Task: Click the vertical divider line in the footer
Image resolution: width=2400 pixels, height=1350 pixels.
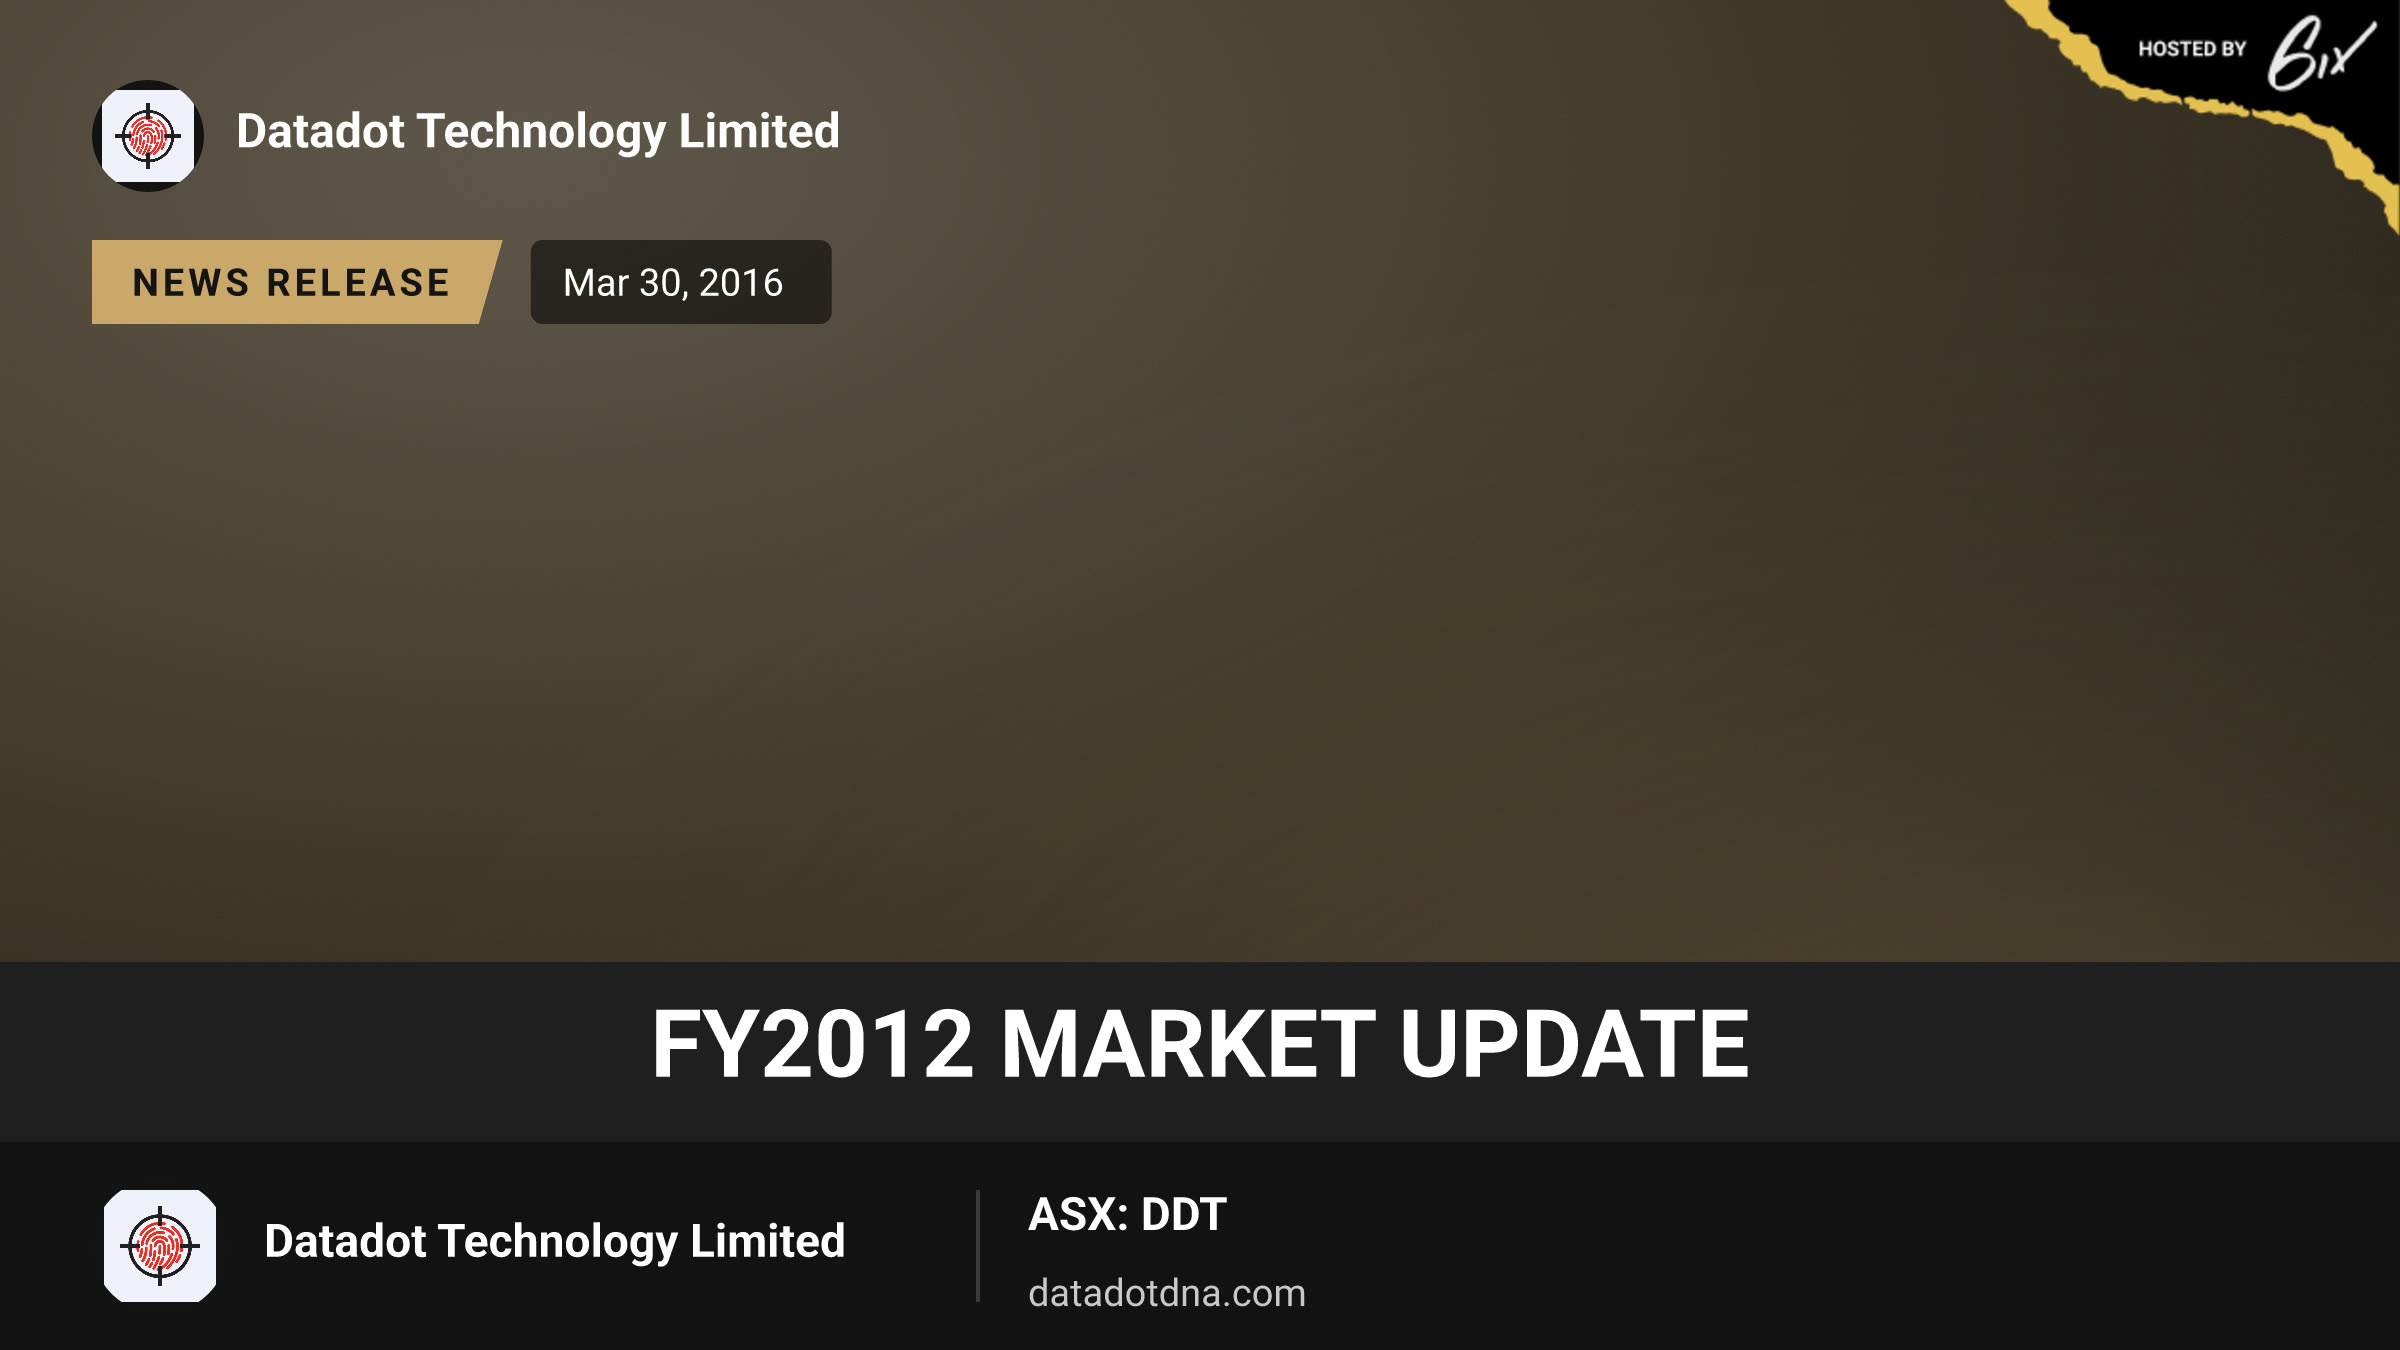Action: 978,1246
